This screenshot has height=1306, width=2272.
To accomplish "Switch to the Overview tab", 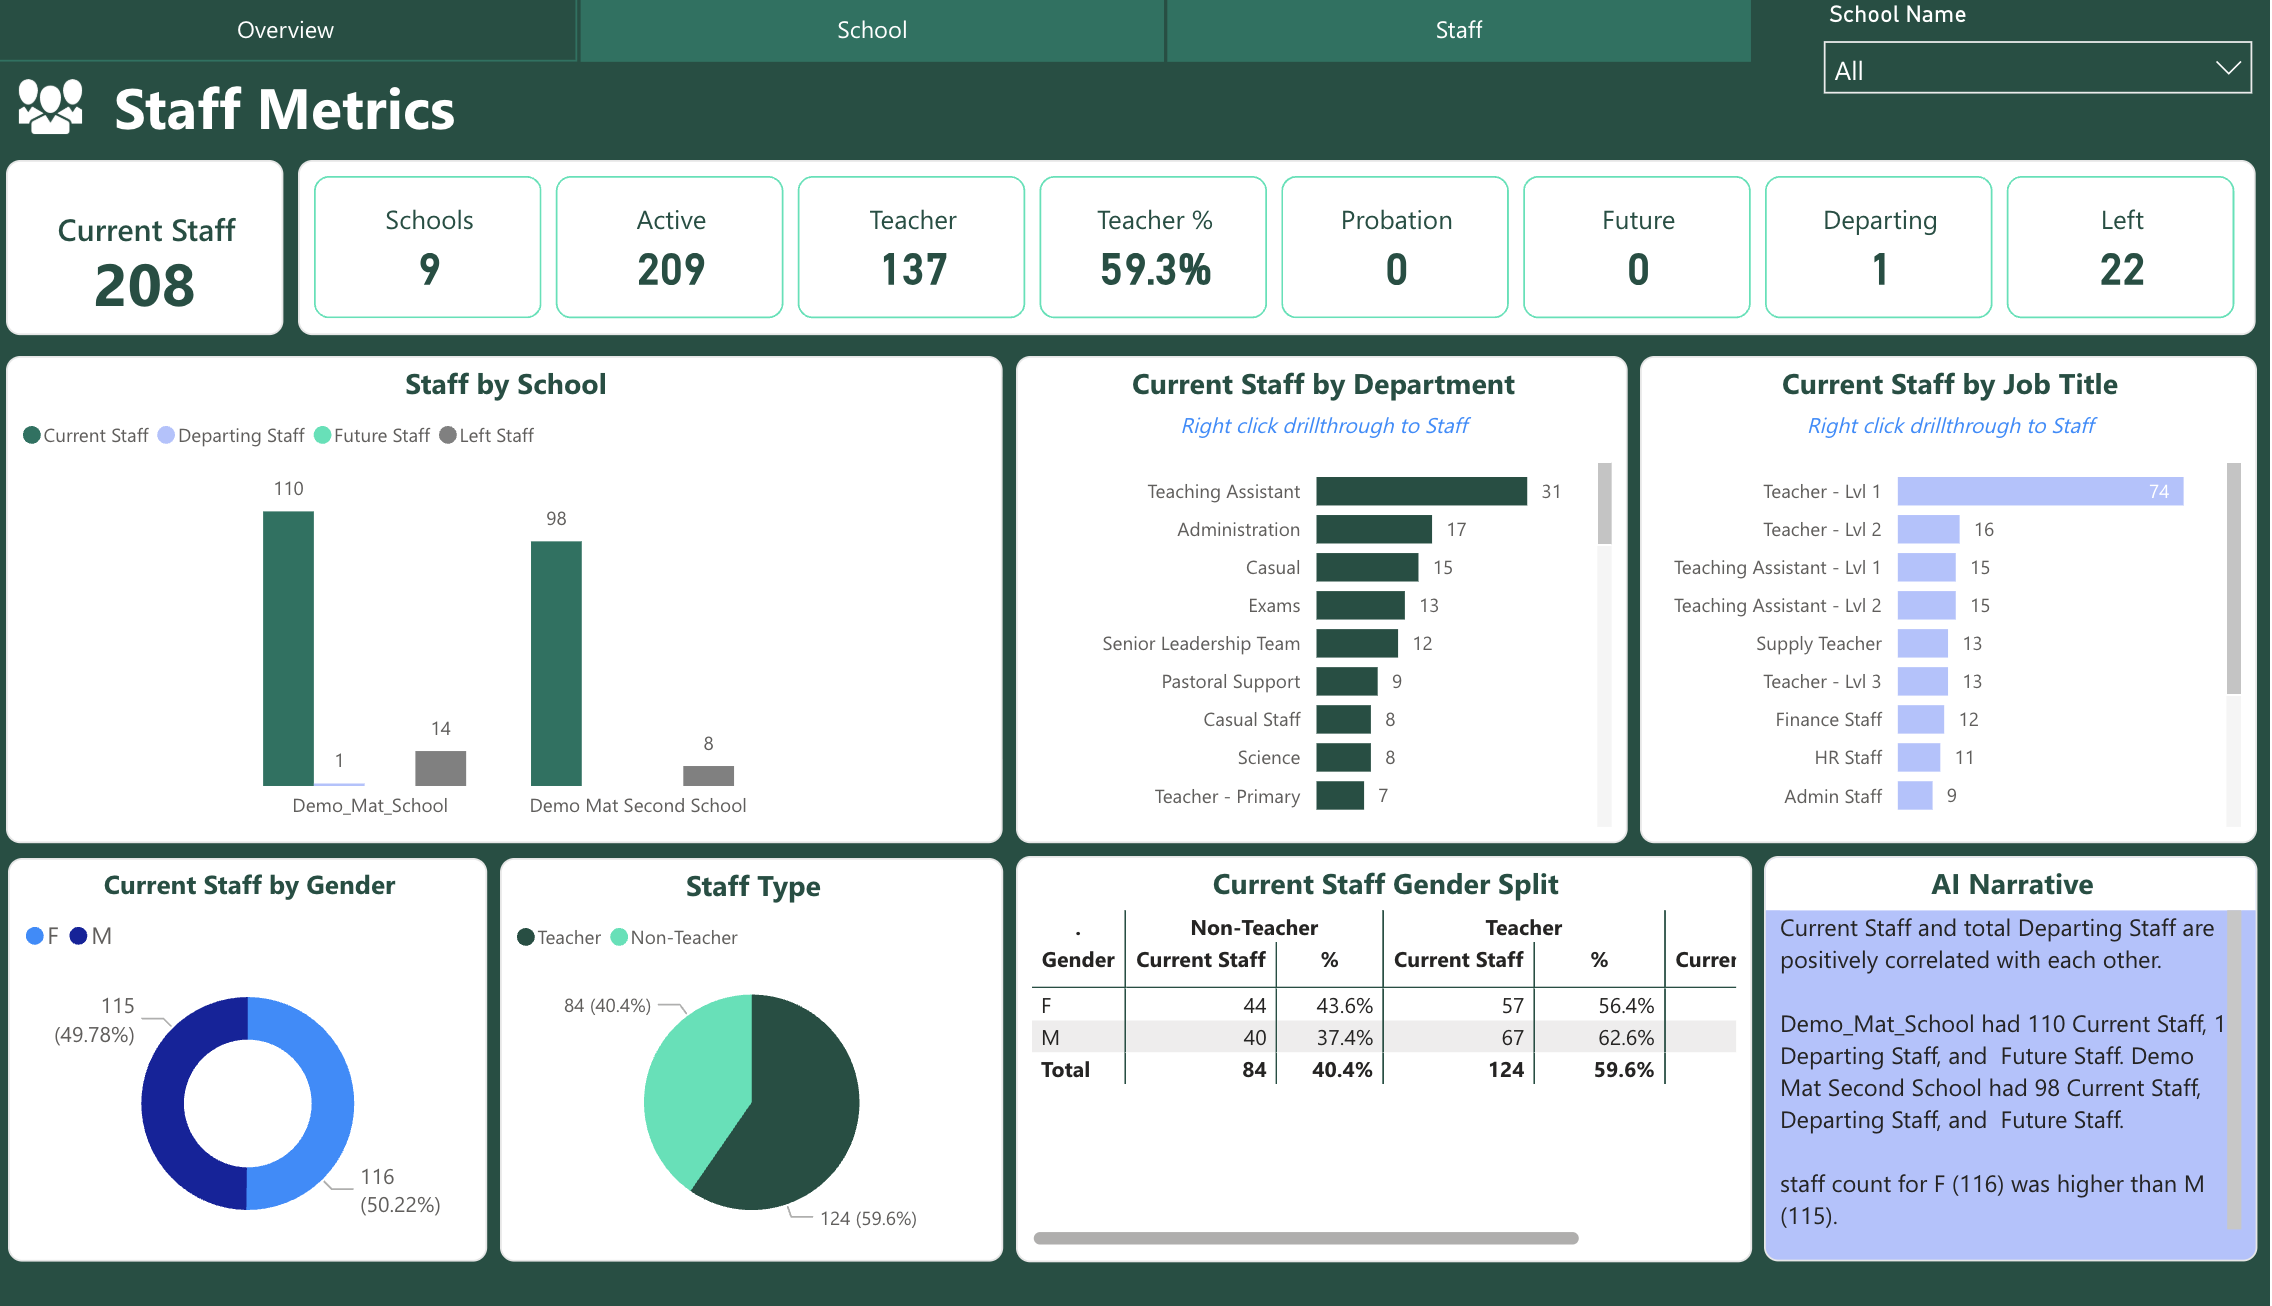I will point(286,30).
